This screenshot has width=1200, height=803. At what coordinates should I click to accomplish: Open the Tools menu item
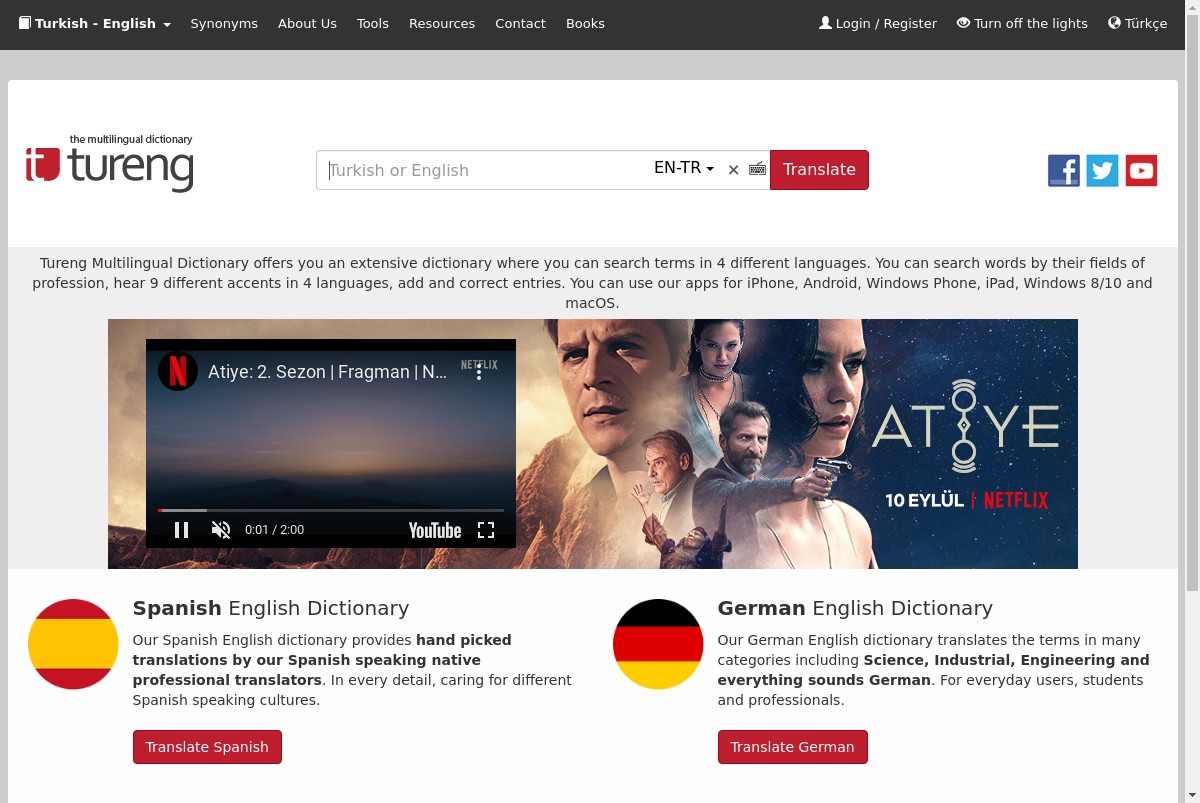373,23
